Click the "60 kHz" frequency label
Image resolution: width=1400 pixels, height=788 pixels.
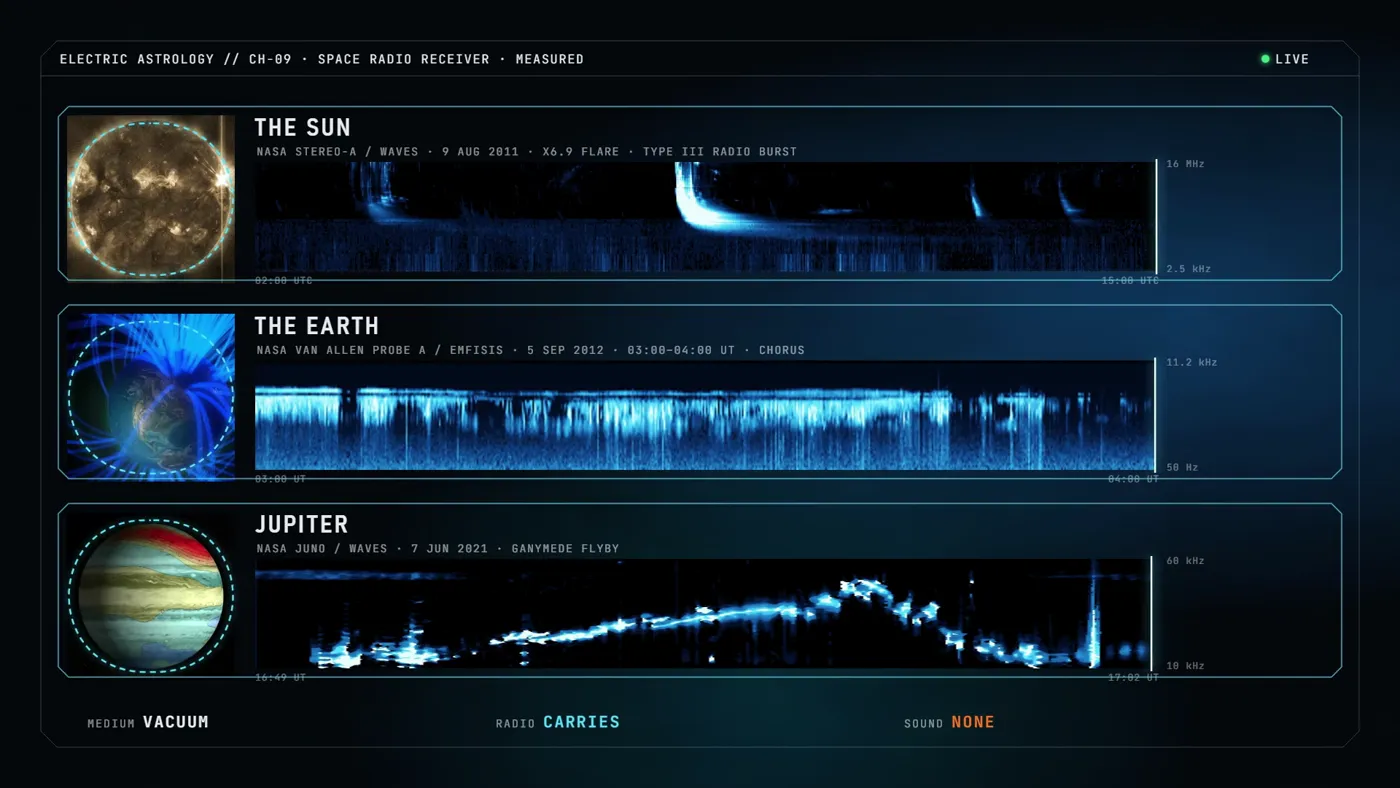(1185, 560)
